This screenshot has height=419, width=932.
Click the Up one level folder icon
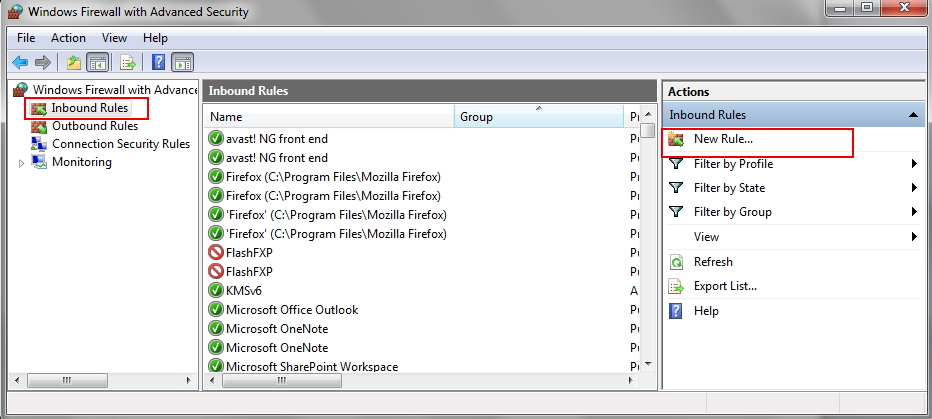pos(74,62)
